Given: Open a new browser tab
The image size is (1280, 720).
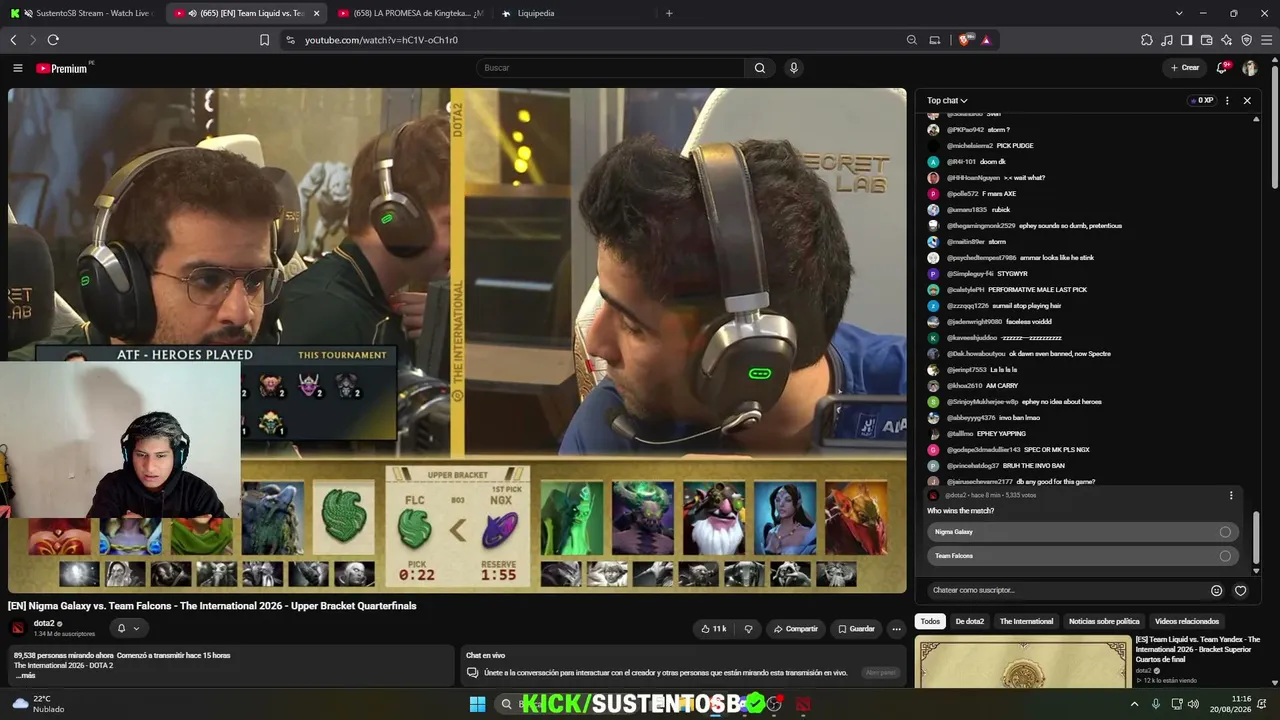Looking at the screenshot, I should pos(669,13).
